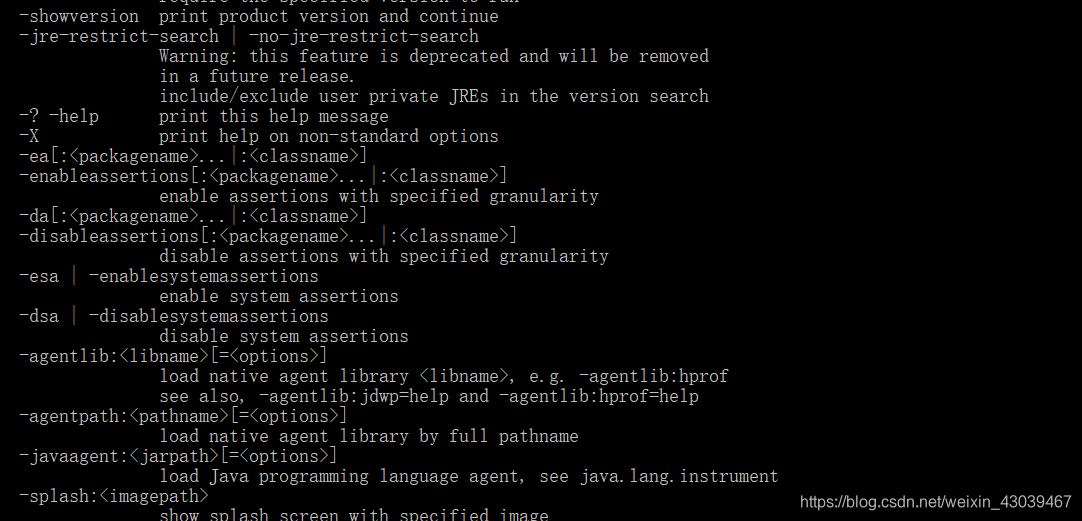Click '-splash:<imagepath>' option line
Screen dimensions: 1082x521
coord(113,496)
